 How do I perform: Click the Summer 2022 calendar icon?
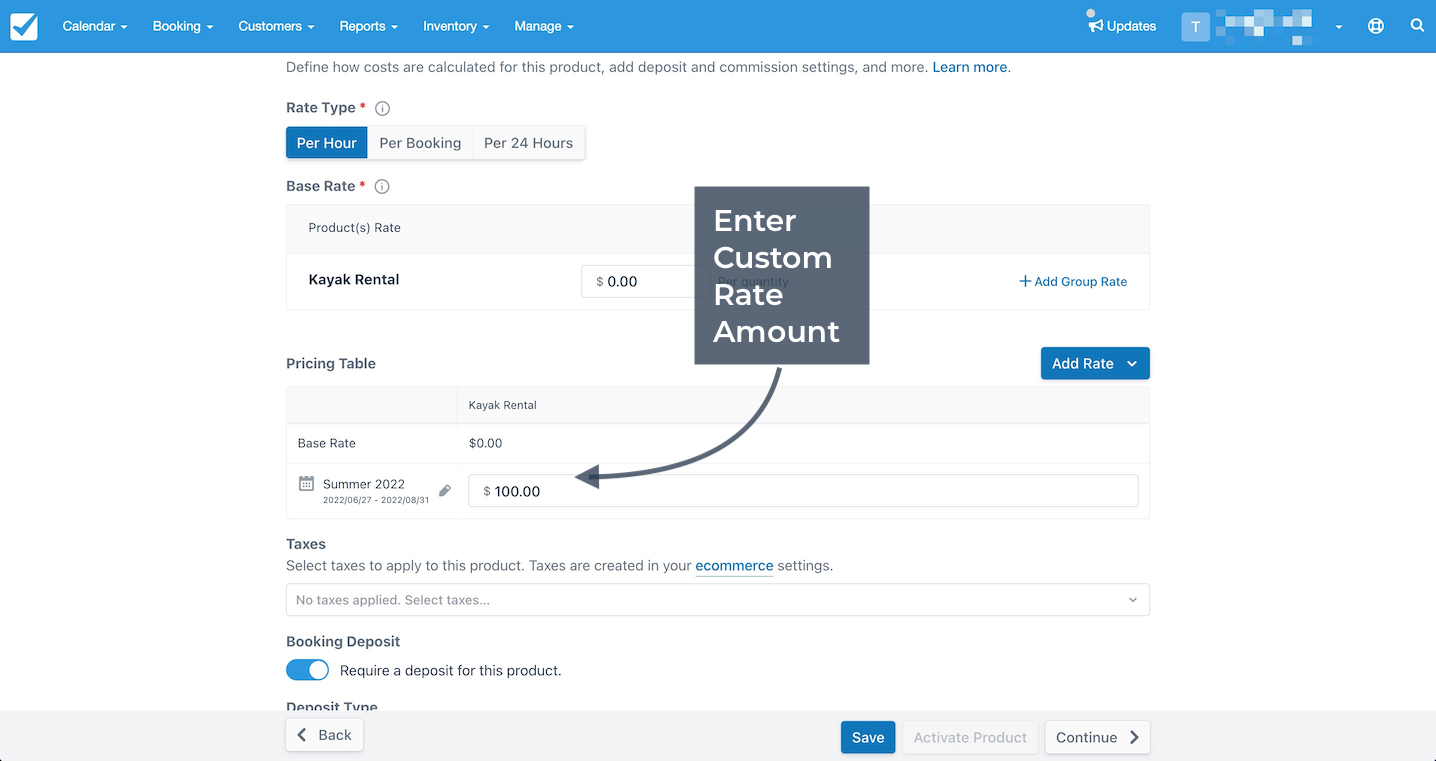(x=307, y=484)
